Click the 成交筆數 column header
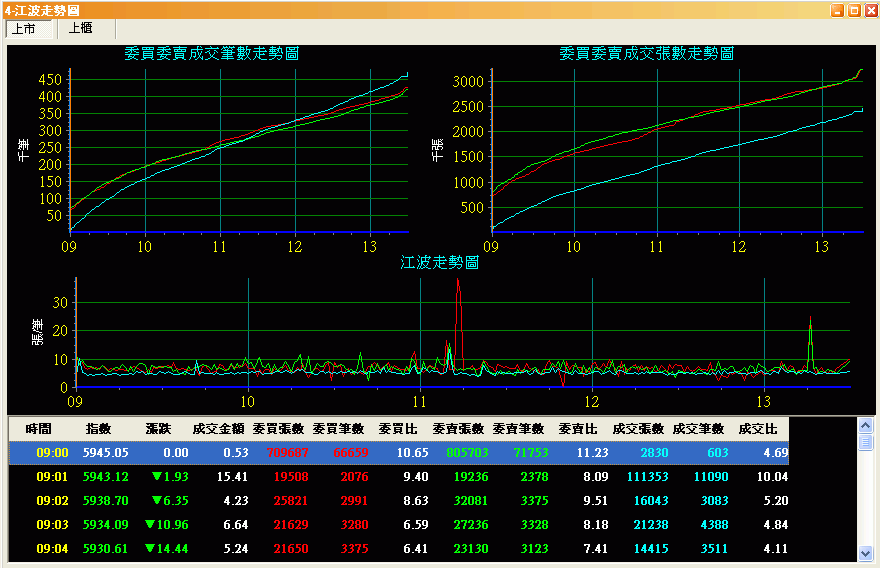This screenshot has height=568, width=880. pos(698,429)
